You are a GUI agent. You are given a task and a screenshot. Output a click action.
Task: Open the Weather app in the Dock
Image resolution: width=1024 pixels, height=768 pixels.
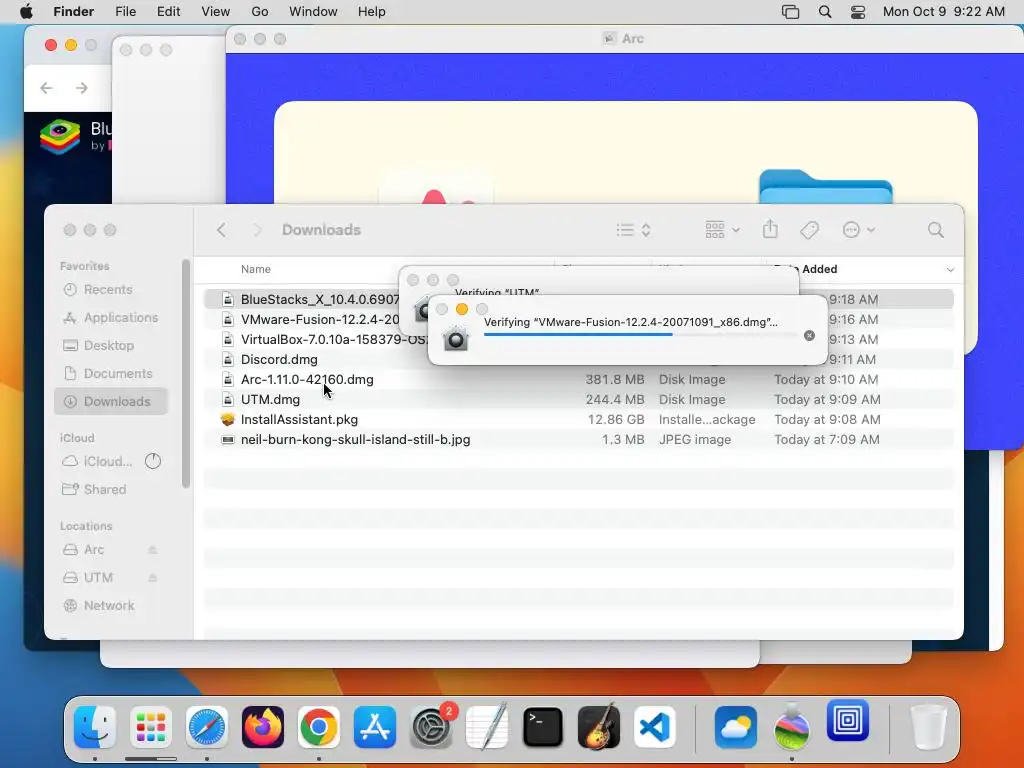tap(735, 727)
